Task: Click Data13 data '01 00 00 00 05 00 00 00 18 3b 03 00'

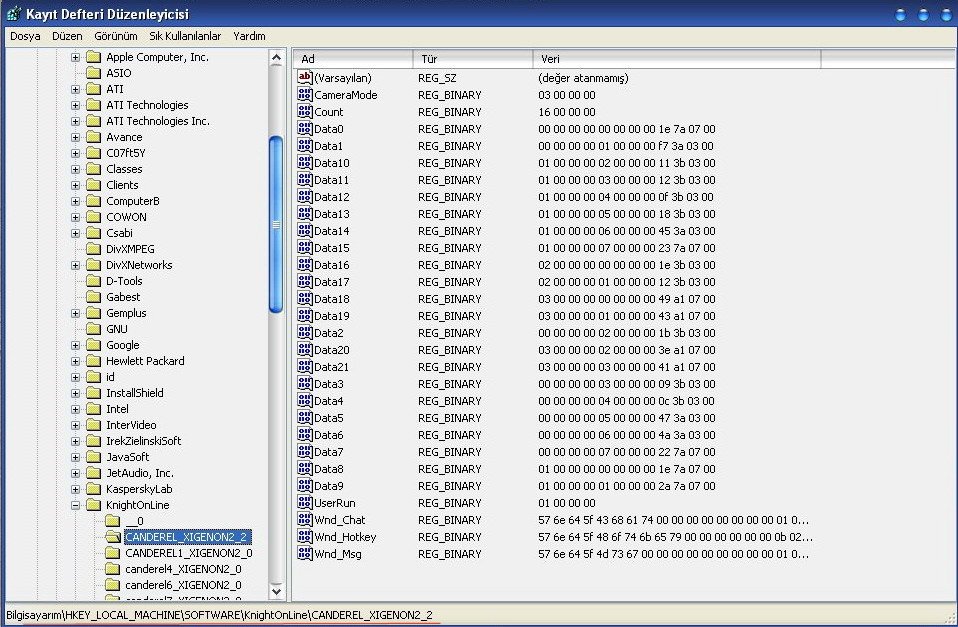Action: pos(627,214)
